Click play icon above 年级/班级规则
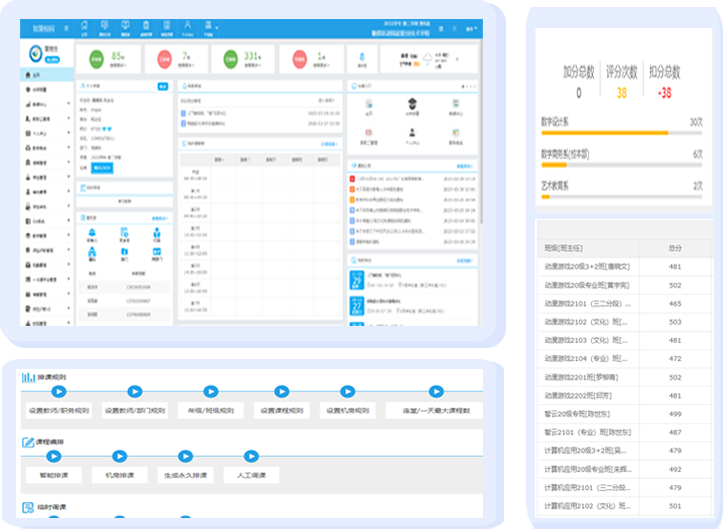Image resolution: width=723 pixels, height=529 pixels. coord(211,392)
